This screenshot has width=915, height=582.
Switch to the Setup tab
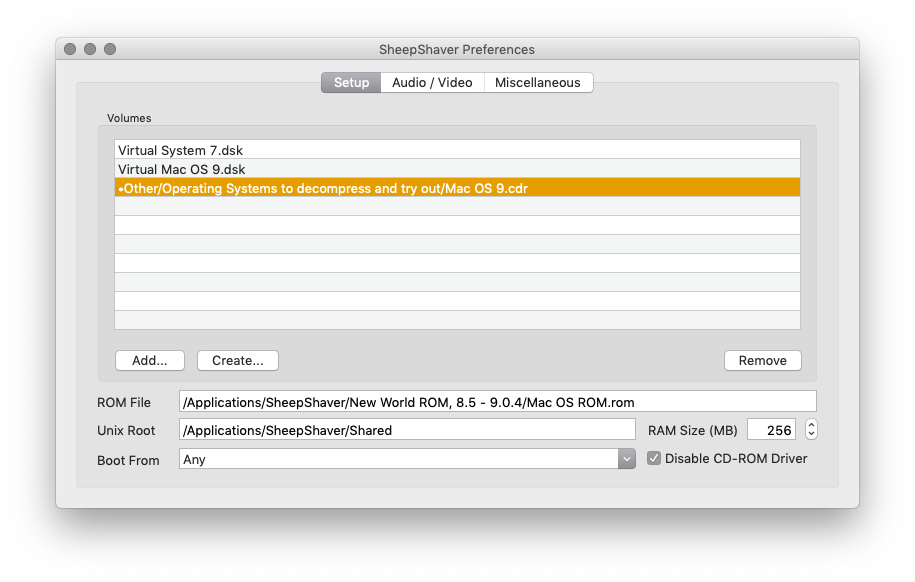point(351,82)
